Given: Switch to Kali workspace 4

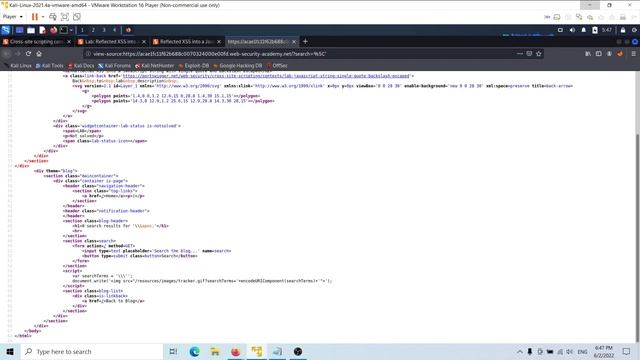Looking at the screenshot, I should pos(115,30).
